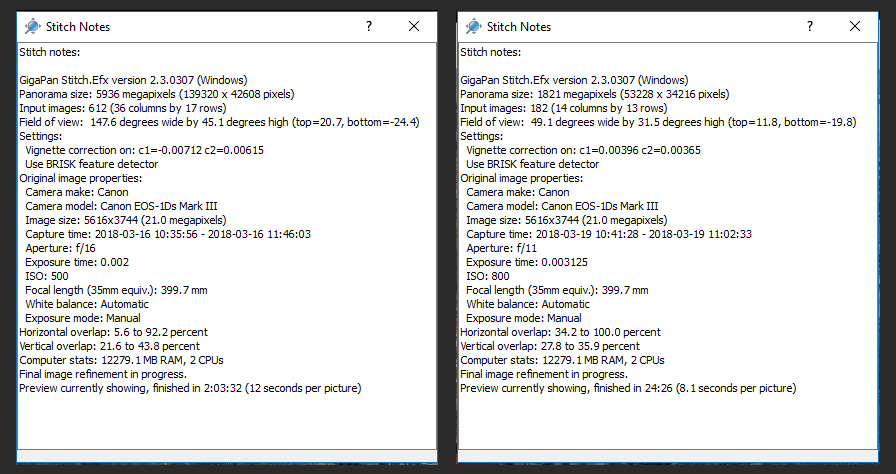Open help in the right Stitch Notes dialog

(809, 27)
